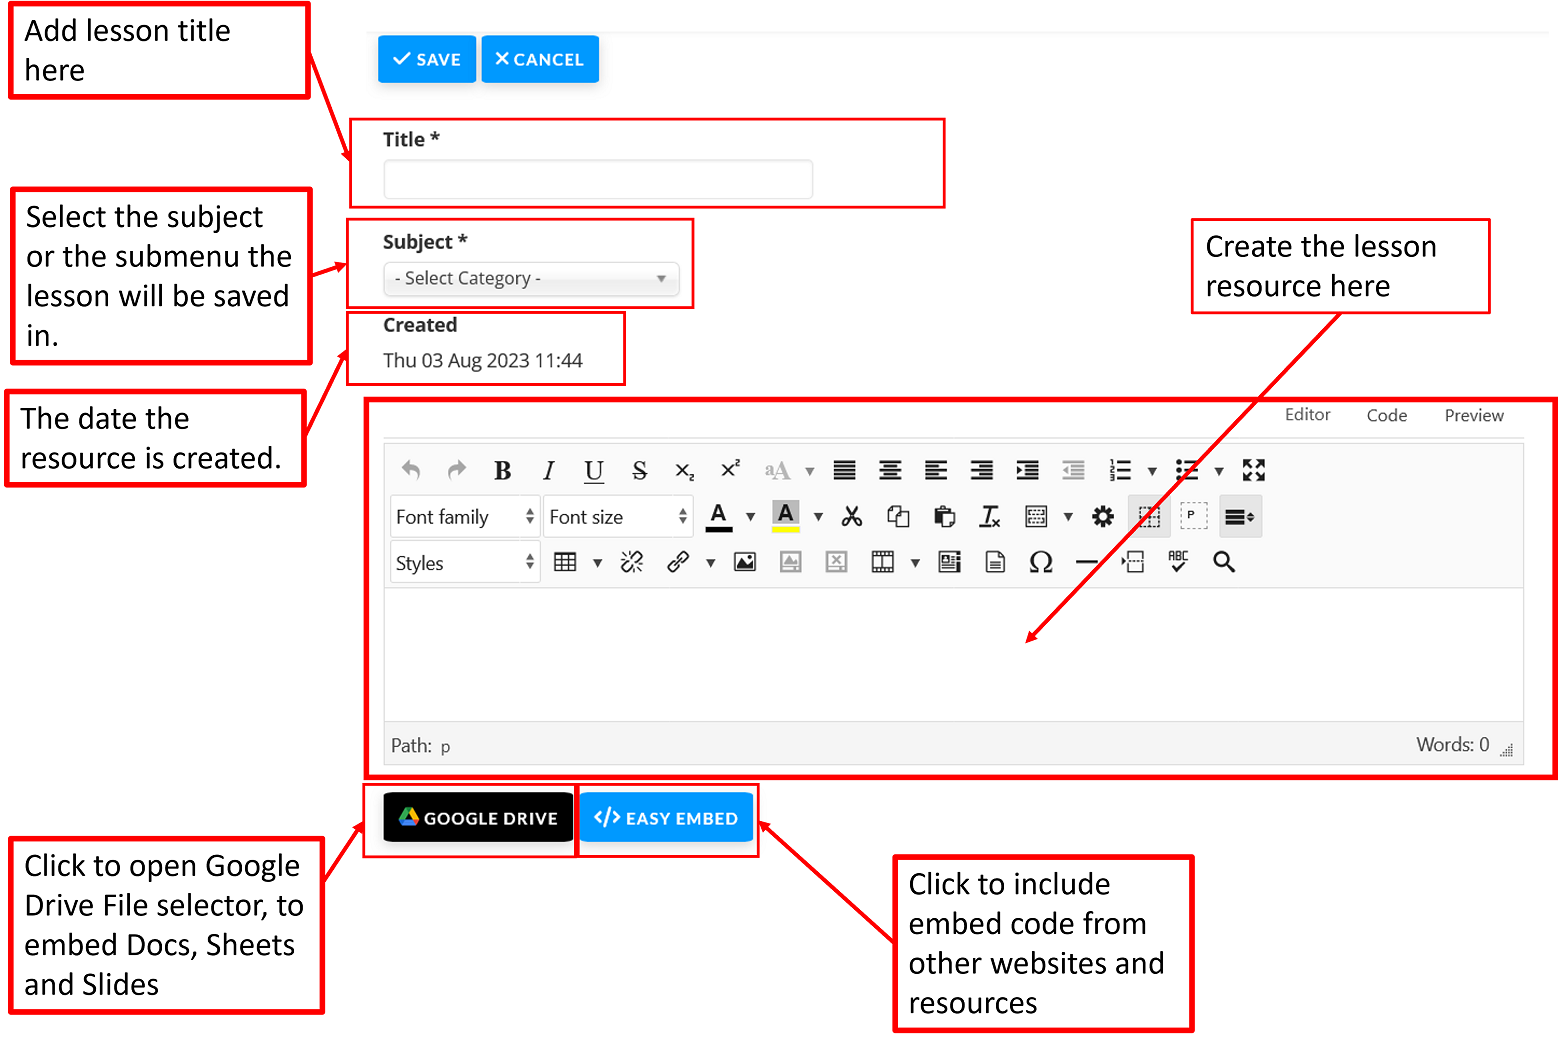
Task: Insert a horizontal line in the editor
Action: [1087, 562]
